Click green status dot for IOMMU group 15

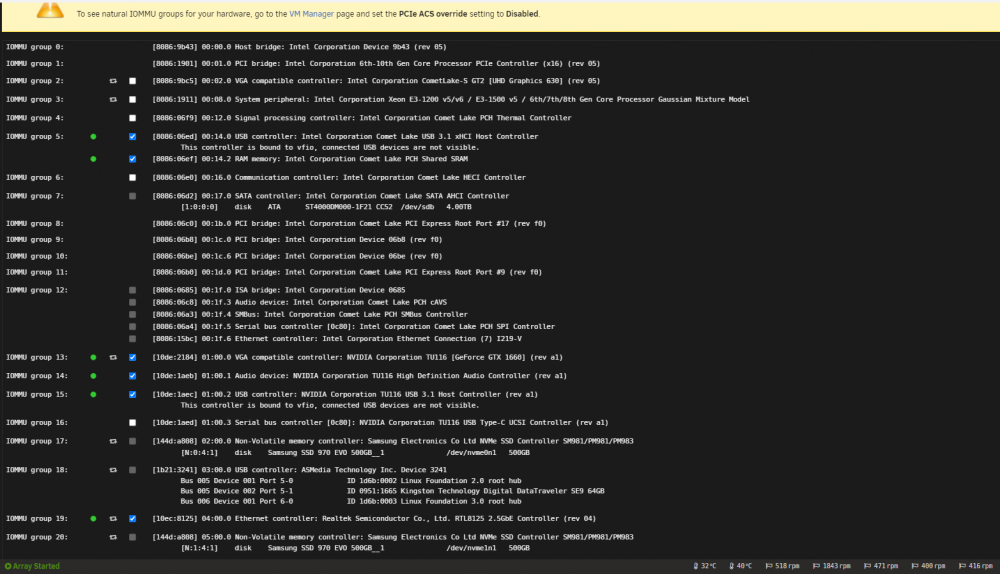[x=93, y=395]
